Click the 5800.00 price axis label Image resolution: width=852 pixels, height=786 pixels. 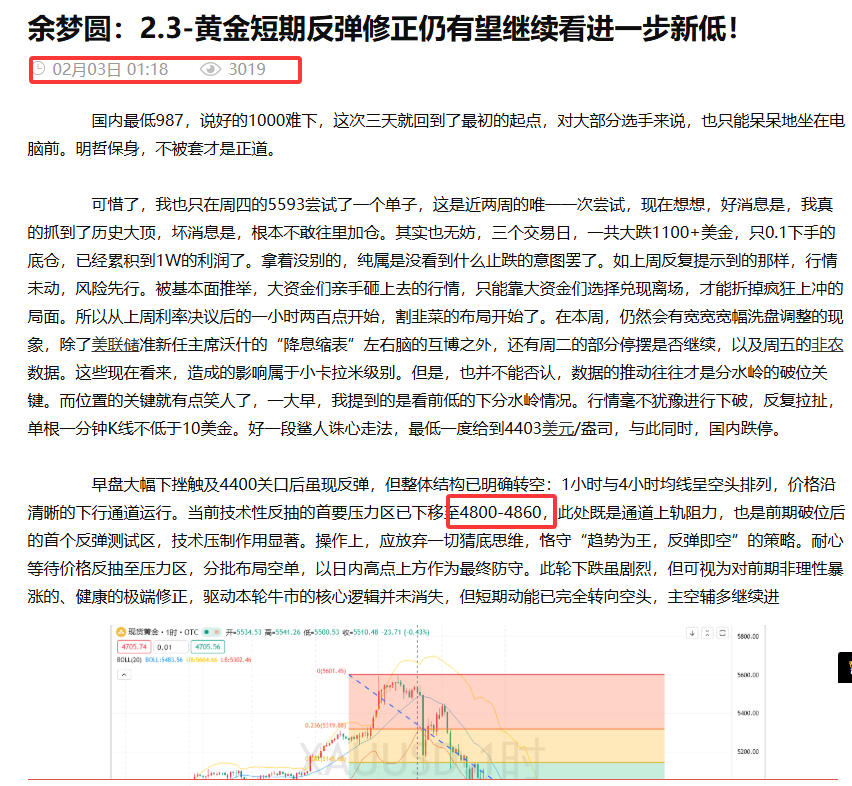pyautogui.click(x=748, y=636)
